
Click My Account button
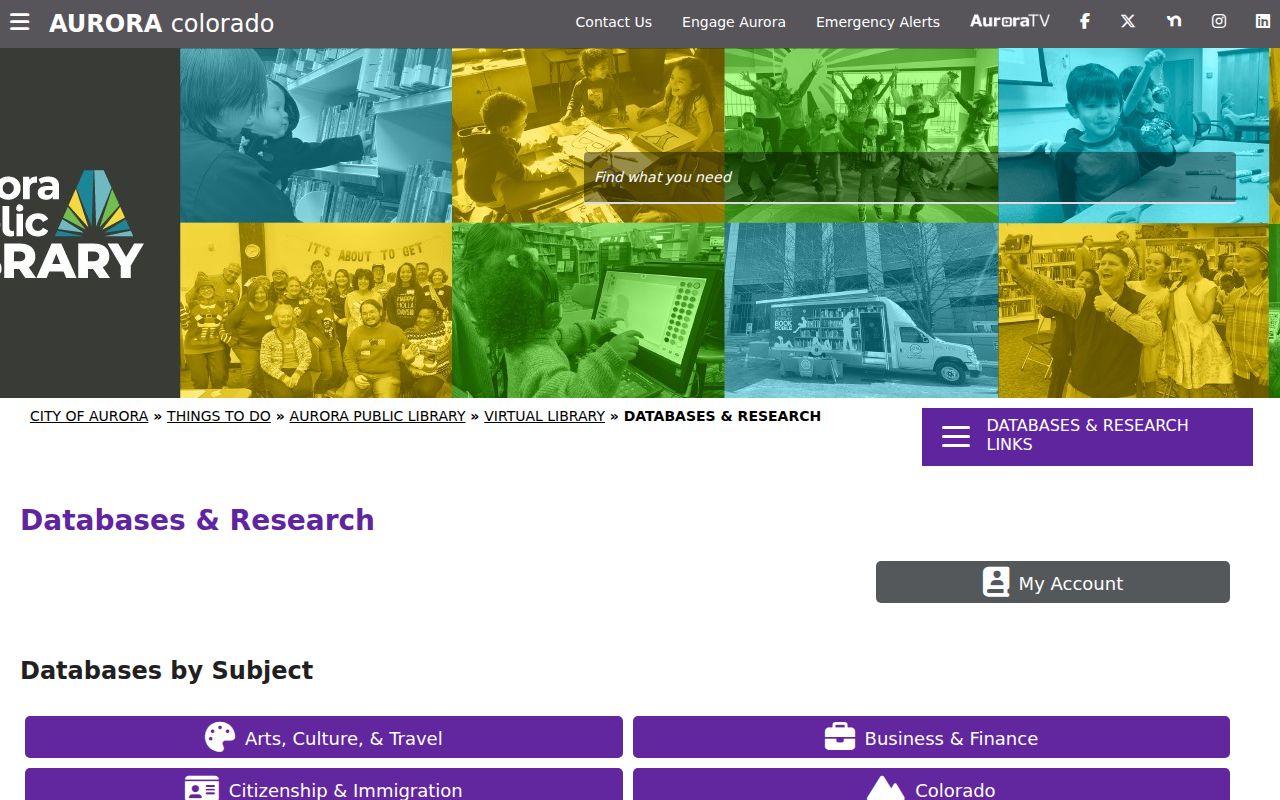click(1053, 582)
